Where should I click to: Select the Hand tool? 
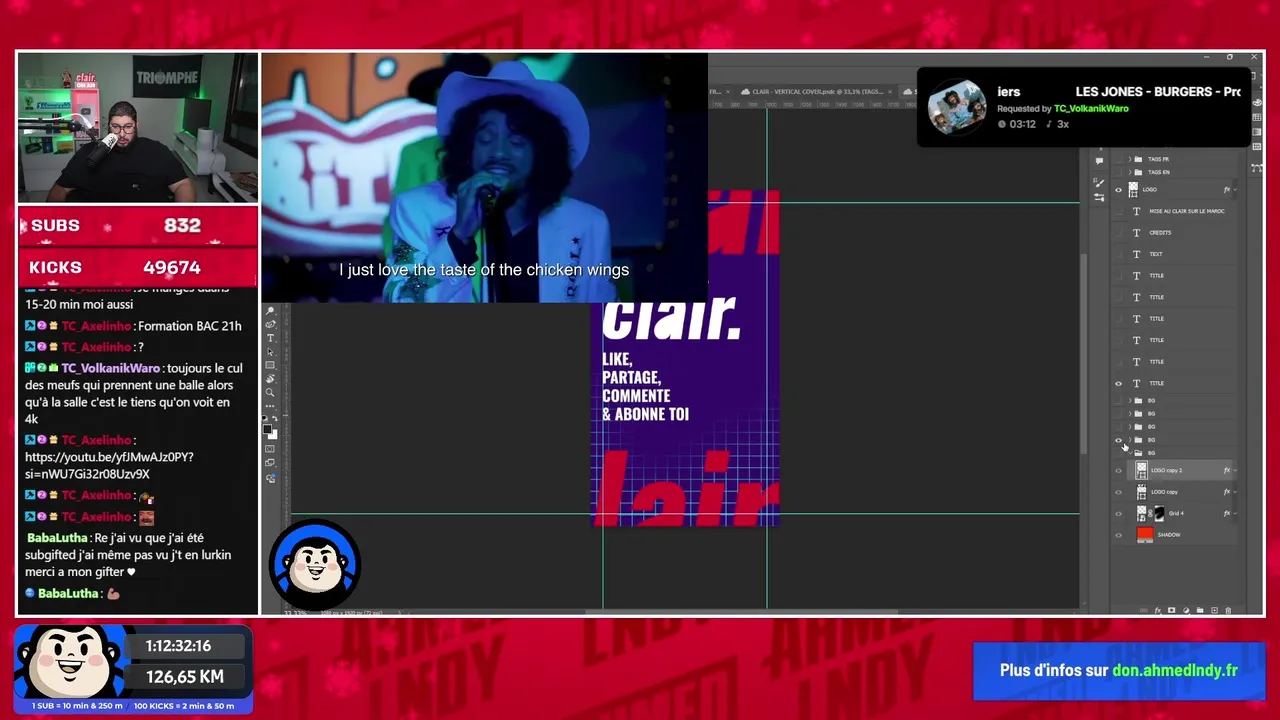coord(270,379)
